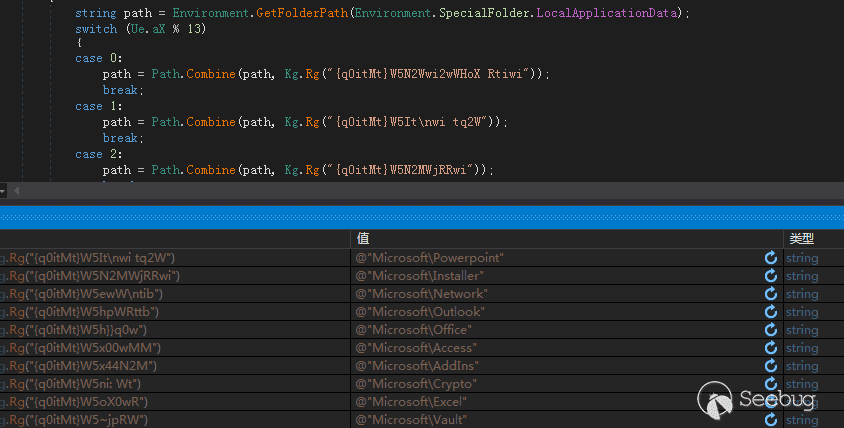Place cursor on the case 1 line
Screen dimensions: 844x428
[x=89, y=106]
